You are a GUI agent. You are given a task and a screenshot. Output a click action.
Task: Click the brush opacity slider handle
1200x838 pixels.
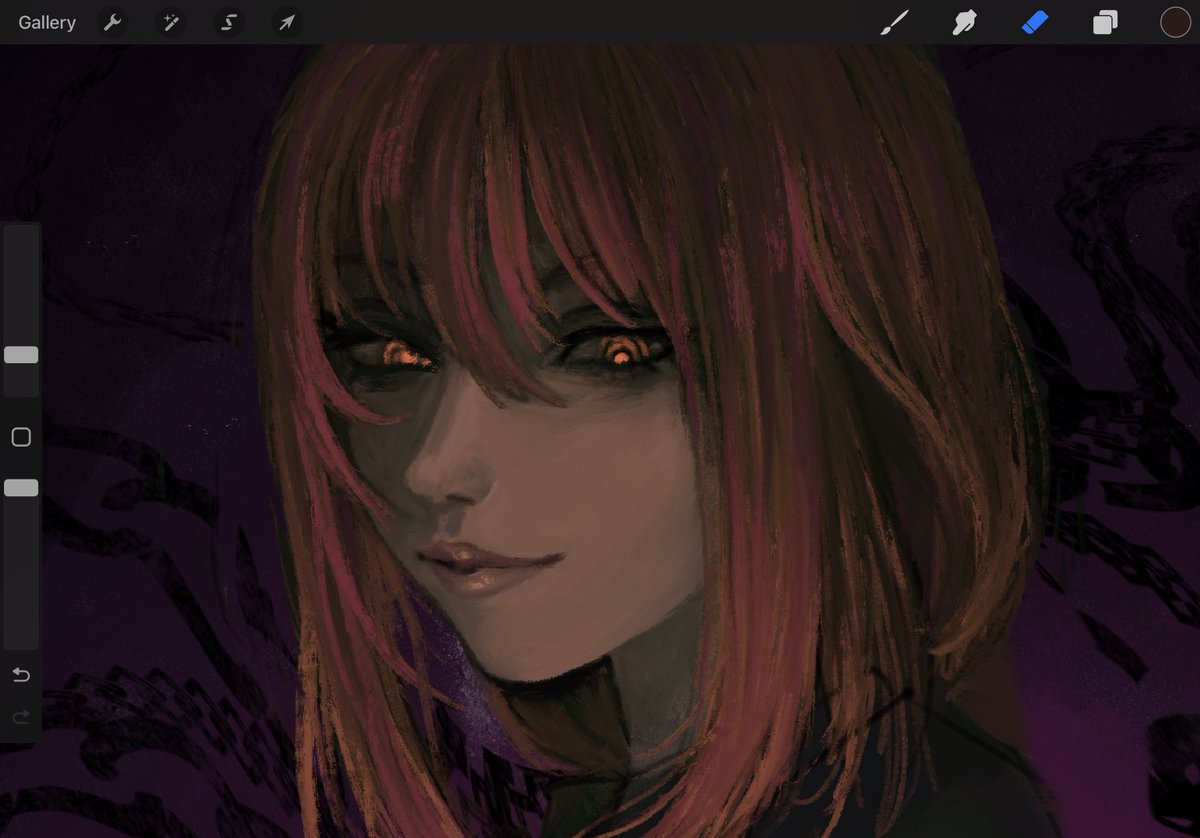[x=21, y=488]
